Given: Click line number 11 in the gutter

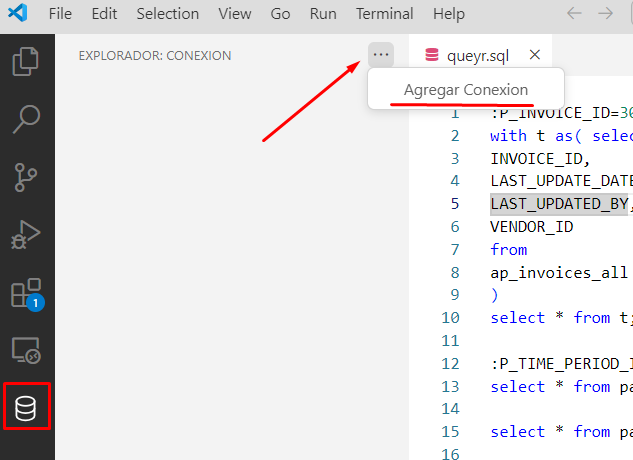Looking at the screenshot, I should [450, 341].
